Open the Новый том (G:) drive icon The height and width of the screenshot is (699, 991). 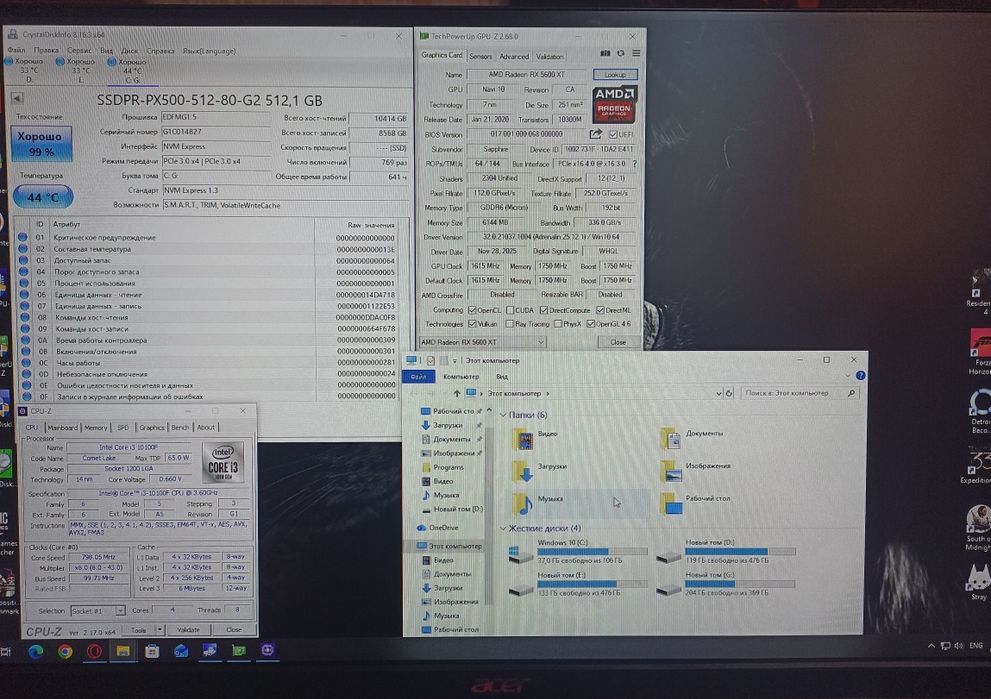(x=669, y=589)
